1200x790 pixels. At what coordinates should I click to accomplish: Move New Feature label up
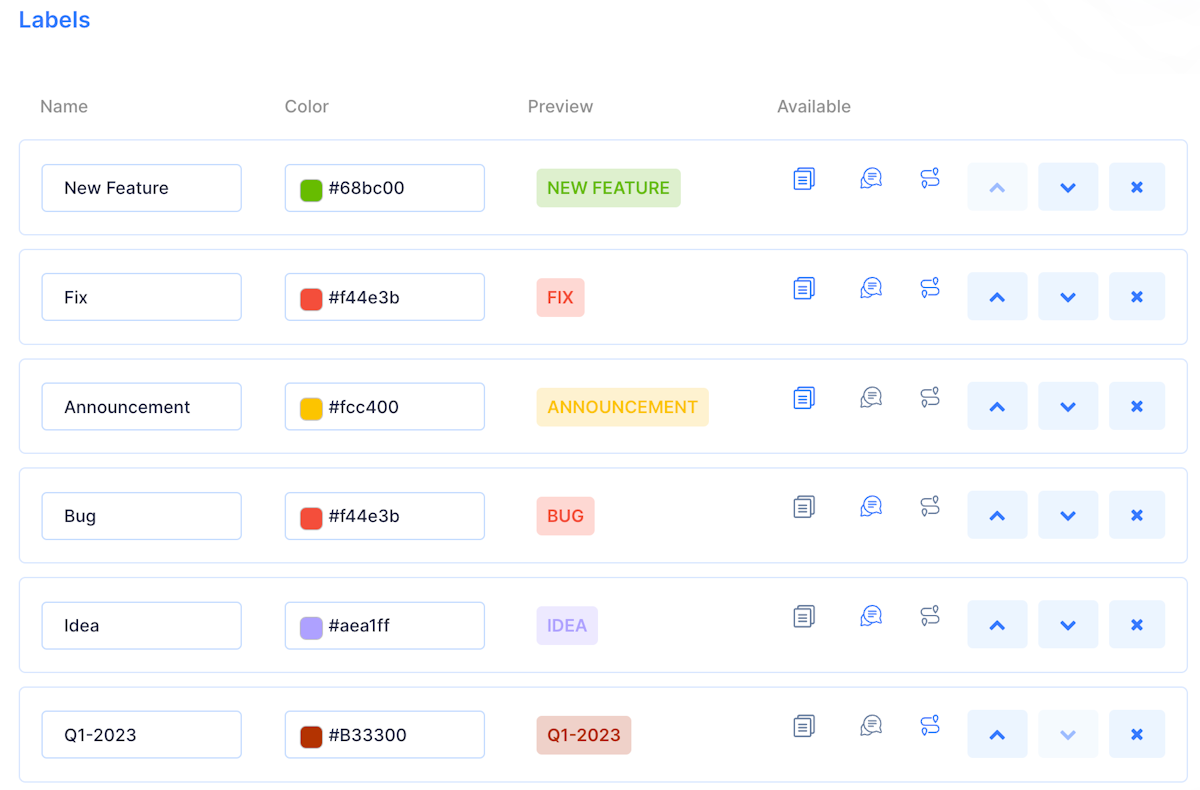click(x=997, y=187)
